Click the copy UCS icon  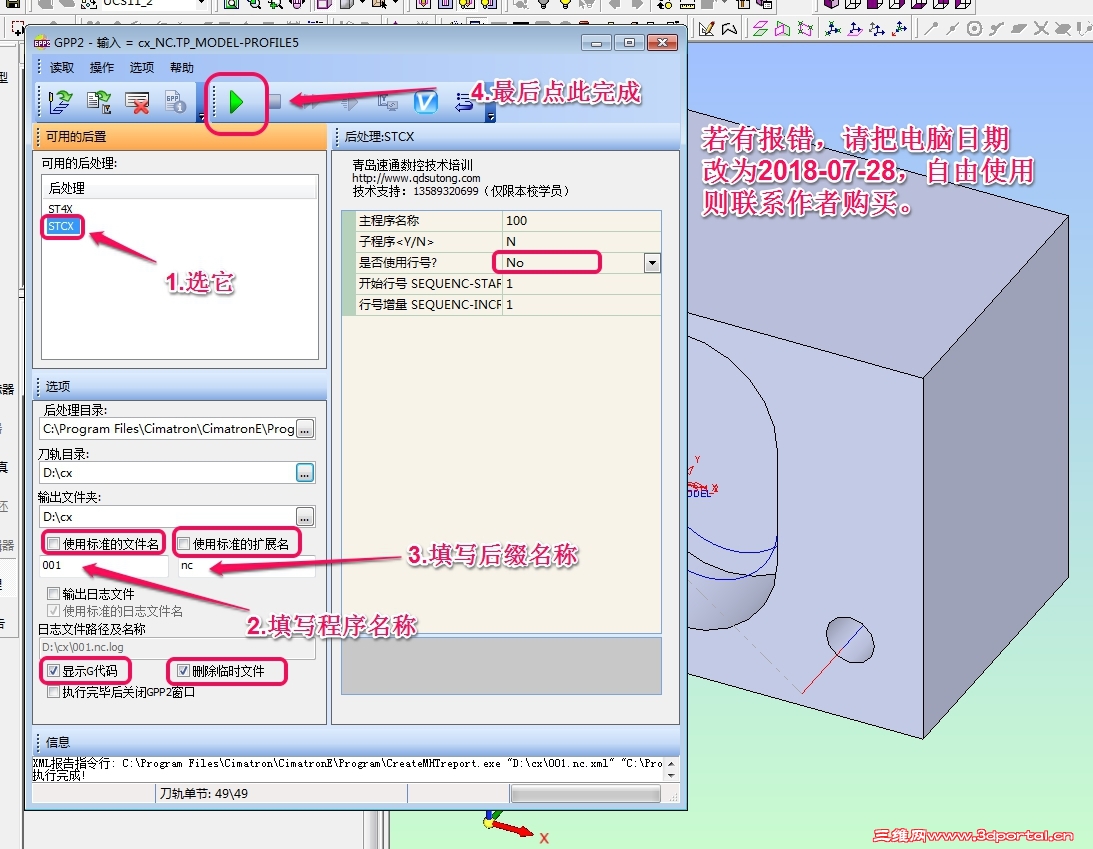click(x=877, y=29)
